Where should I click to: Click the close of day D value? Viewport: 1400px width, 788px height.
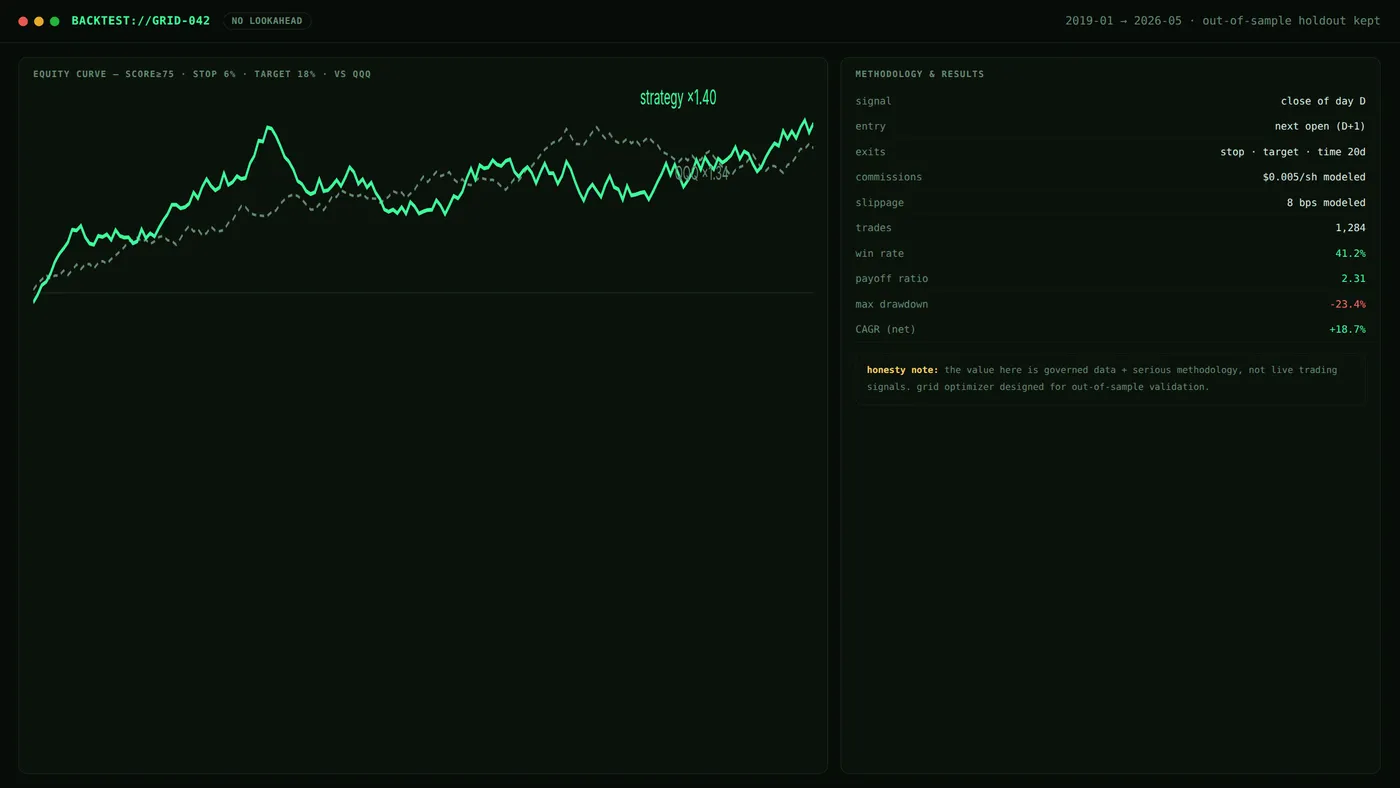pyautogui.click(x=1323, y=101)
